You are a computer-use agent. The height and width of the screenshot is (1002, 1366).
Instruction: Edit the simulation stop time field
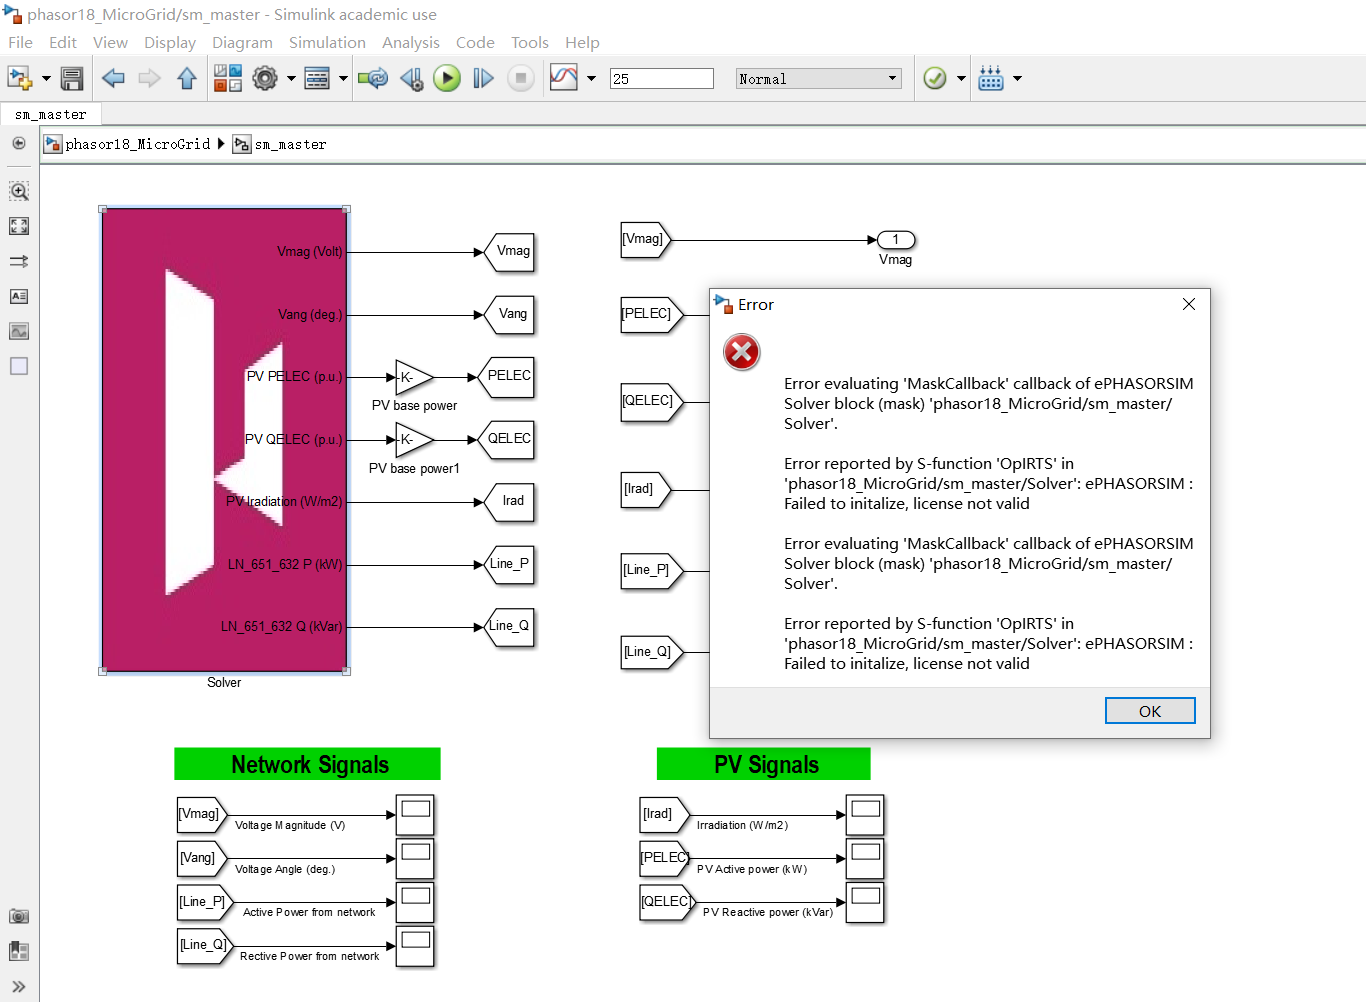661,78
